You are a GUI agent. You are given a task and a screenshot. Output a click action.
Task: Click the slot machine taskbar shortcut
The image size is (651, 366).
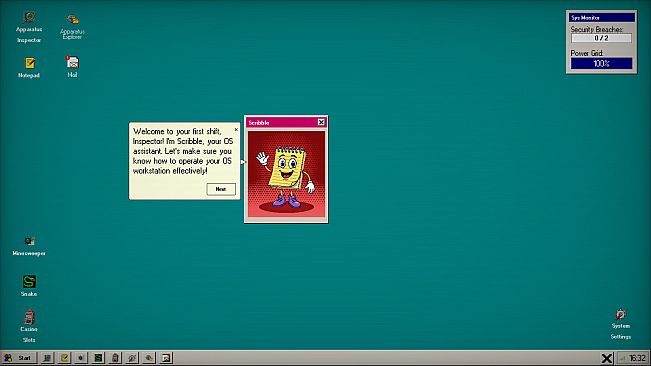point(115,358)
